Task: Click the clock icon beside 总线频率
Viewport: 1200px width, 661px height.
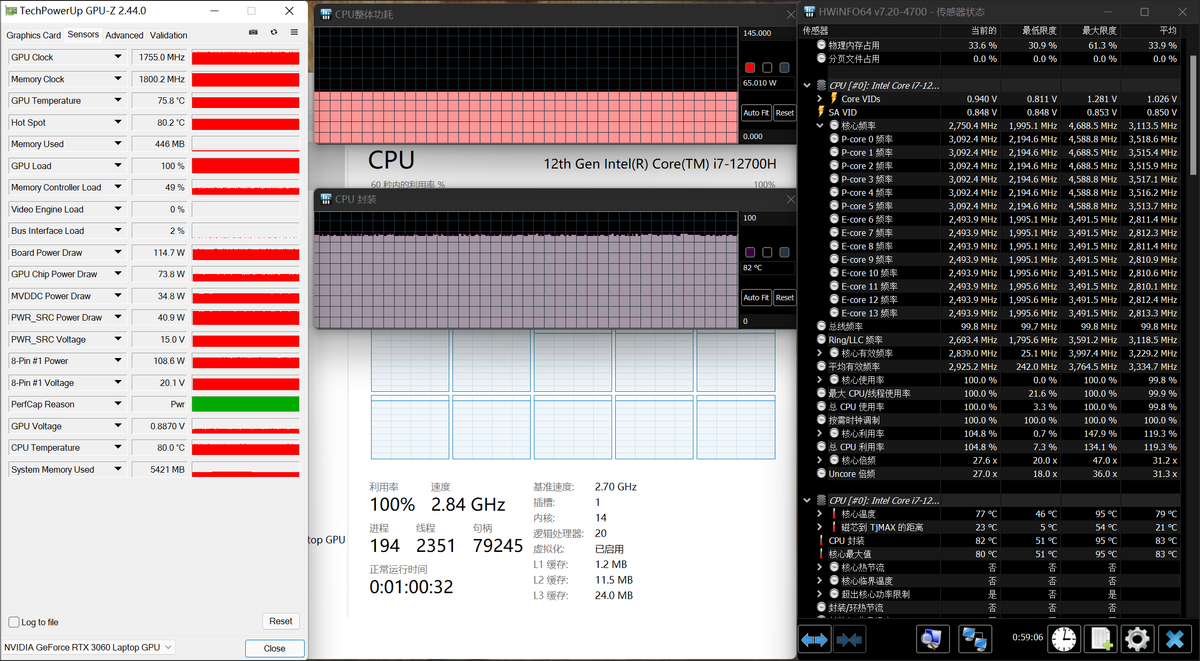Action: click(821, 326)
